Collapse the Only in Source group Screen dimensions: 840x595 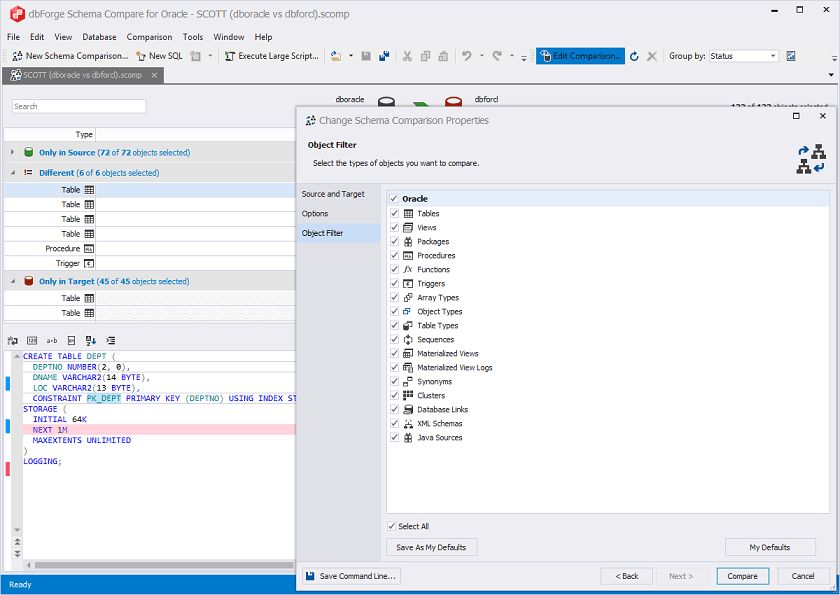[x=13, y=151]
